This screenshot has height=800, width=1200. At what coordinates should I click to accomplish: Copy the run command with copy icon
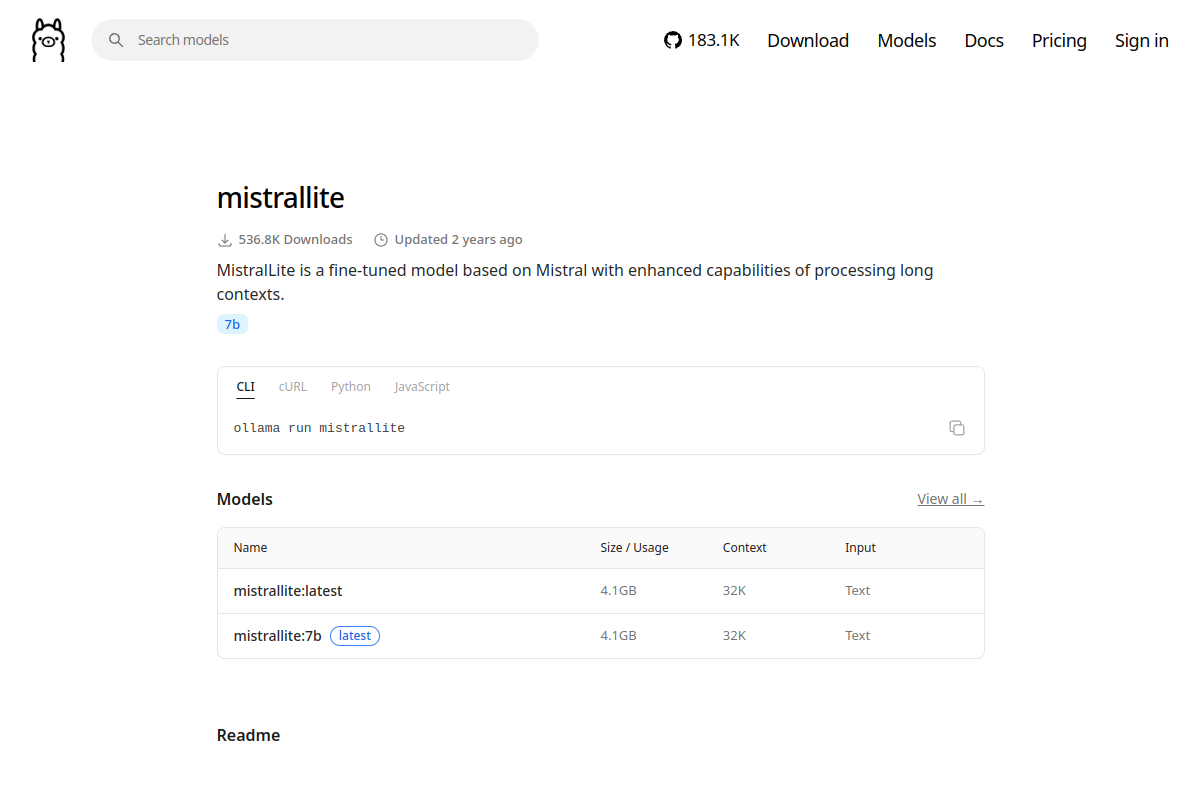[957, 428]
